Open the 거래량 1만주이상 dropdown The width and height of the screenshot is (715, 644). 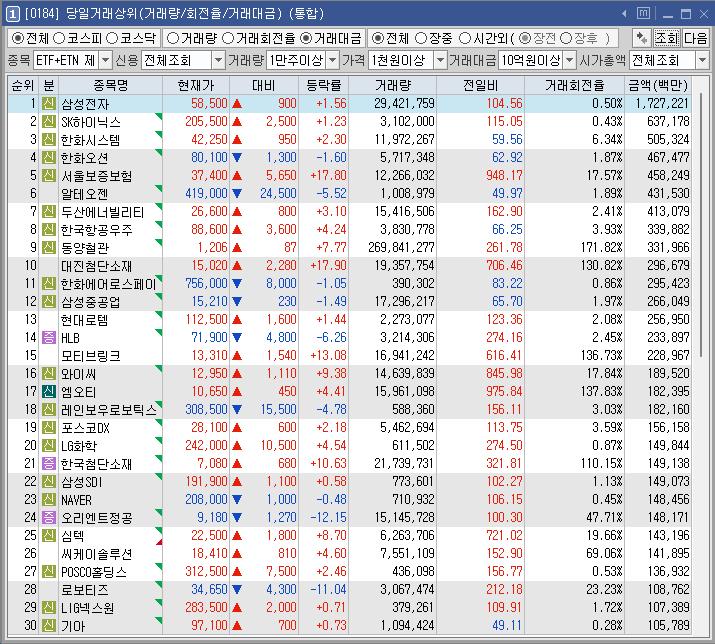click(333, 60)
